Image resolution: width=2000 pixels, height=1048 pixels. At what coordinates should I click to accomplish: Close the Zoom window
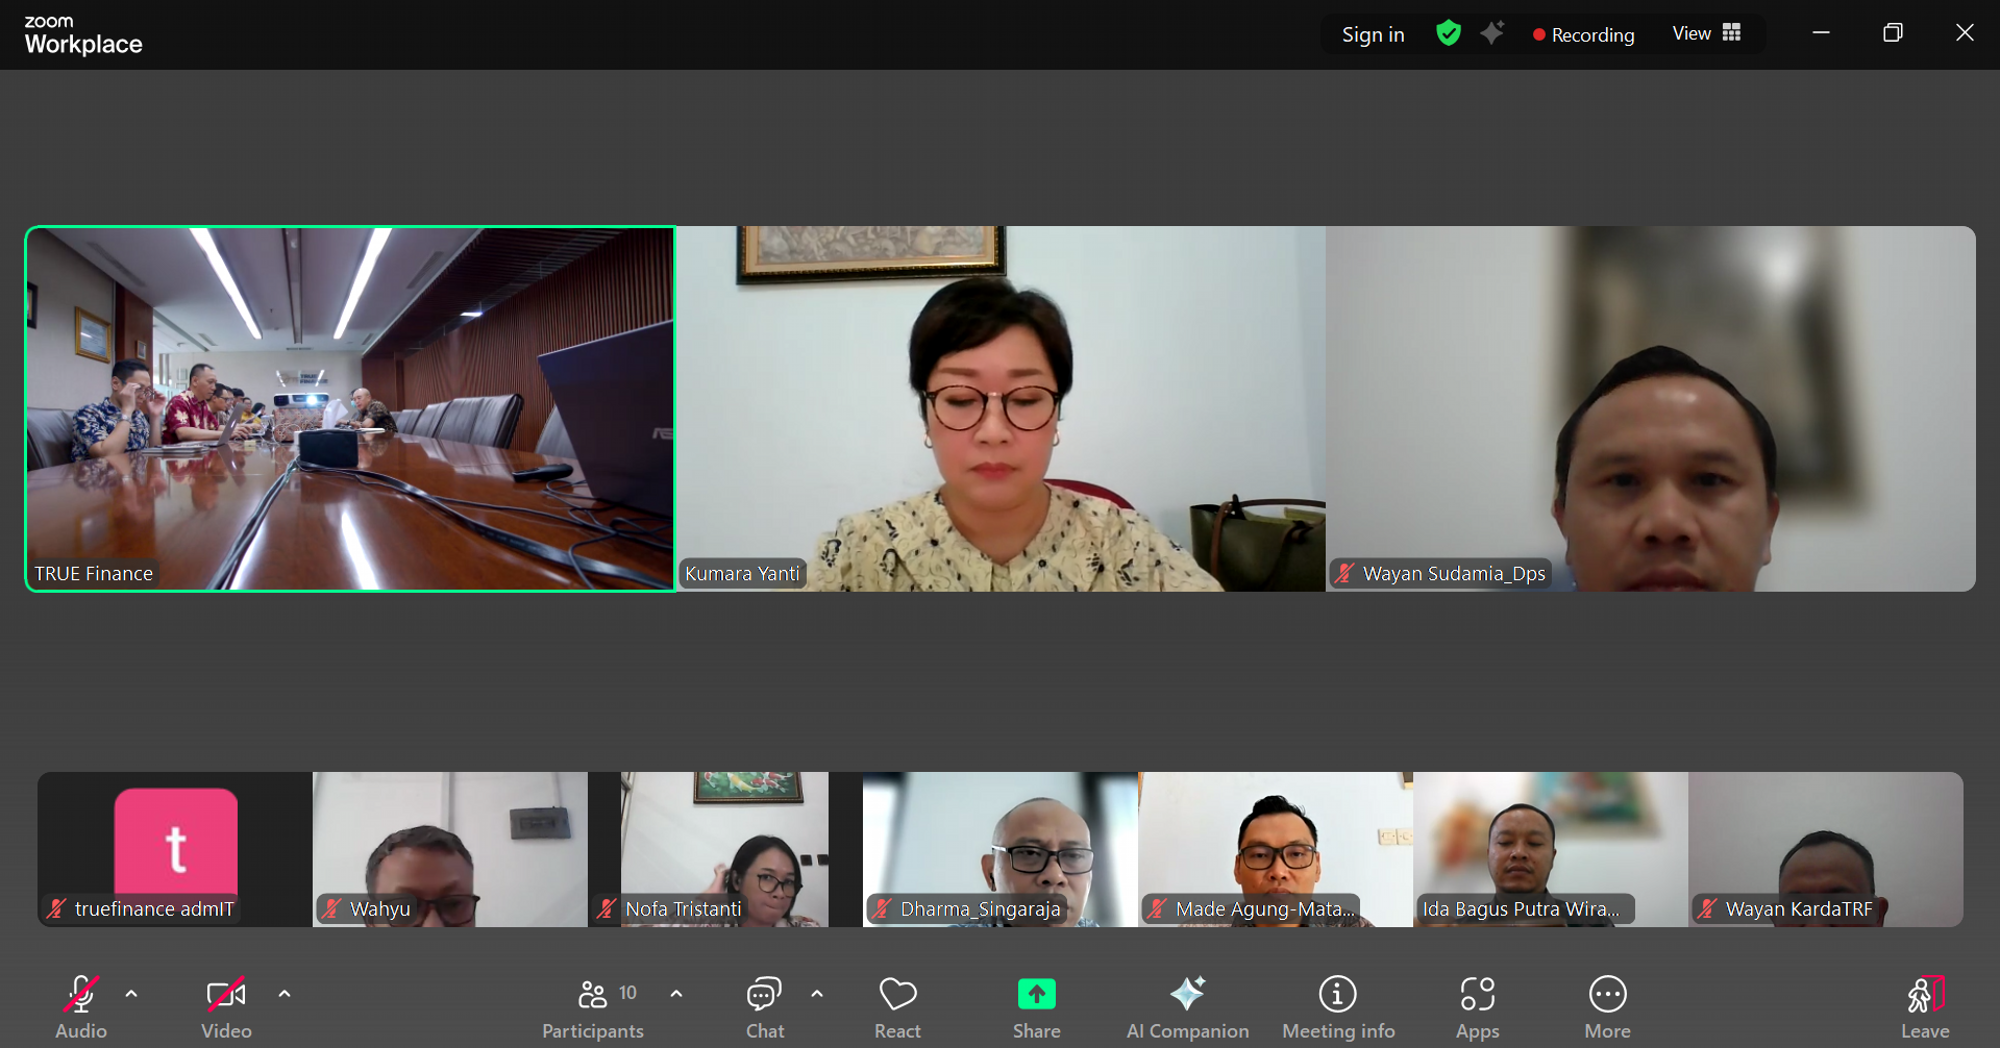click(1964, 33)
